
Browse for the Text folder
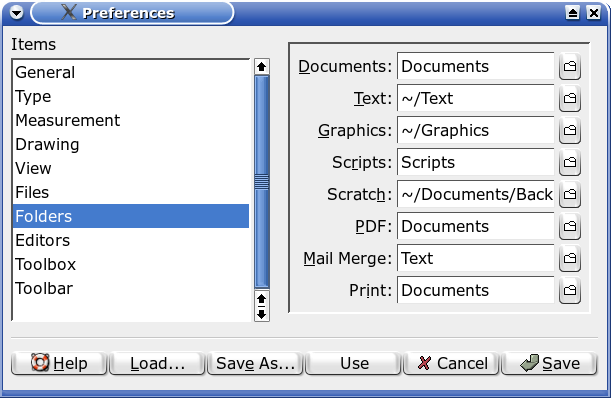[570, 98]
